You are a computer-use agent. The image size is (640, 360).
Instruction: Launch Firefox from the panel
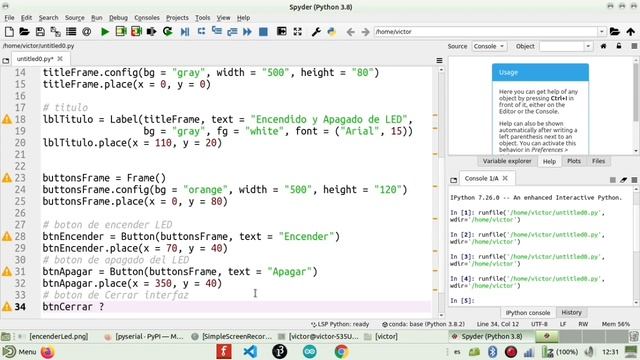(x=48, y=351)
